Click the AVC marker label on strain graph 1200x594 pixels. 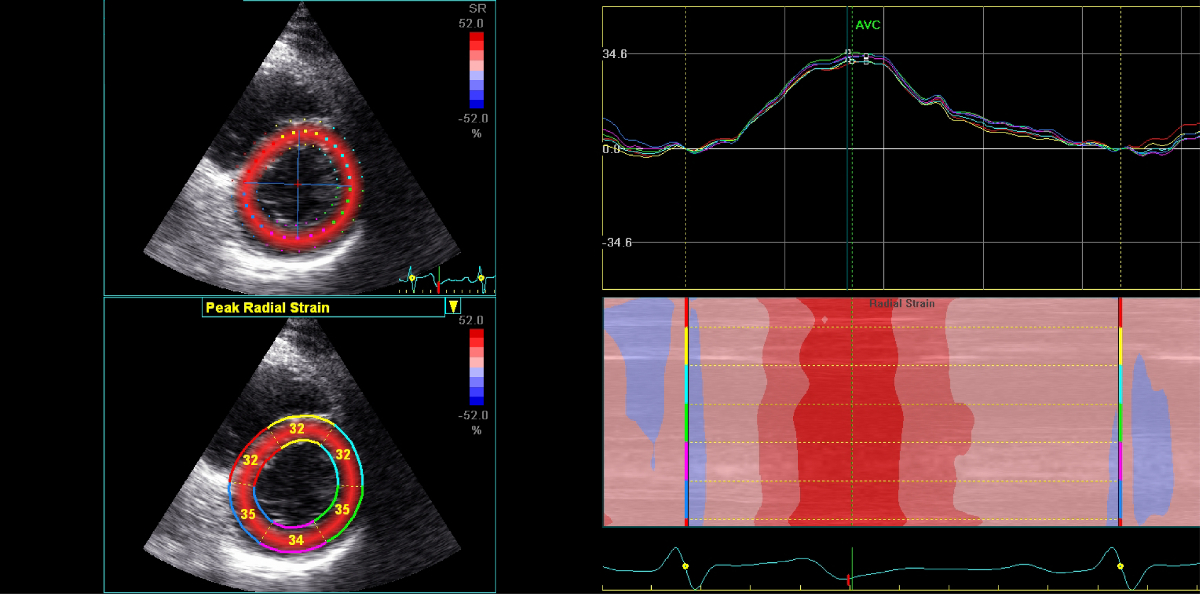[x=867, y=25]
